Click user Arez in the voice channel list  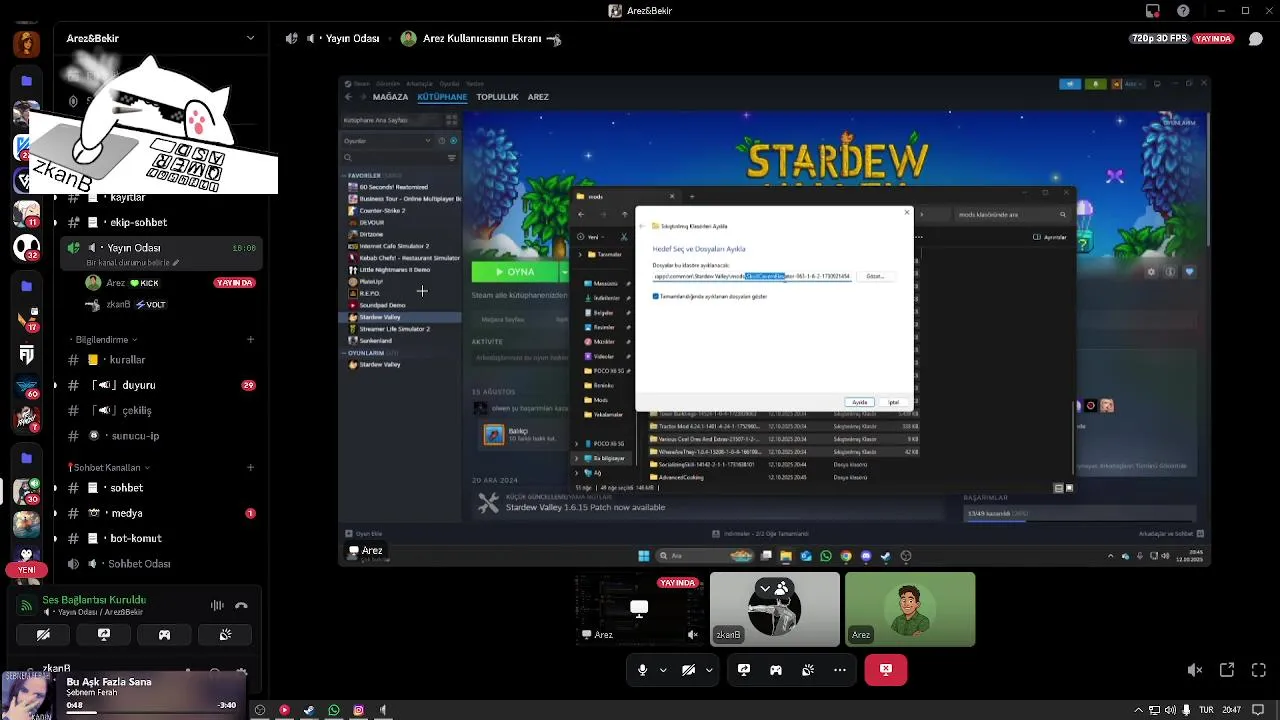tap(115, 283)
